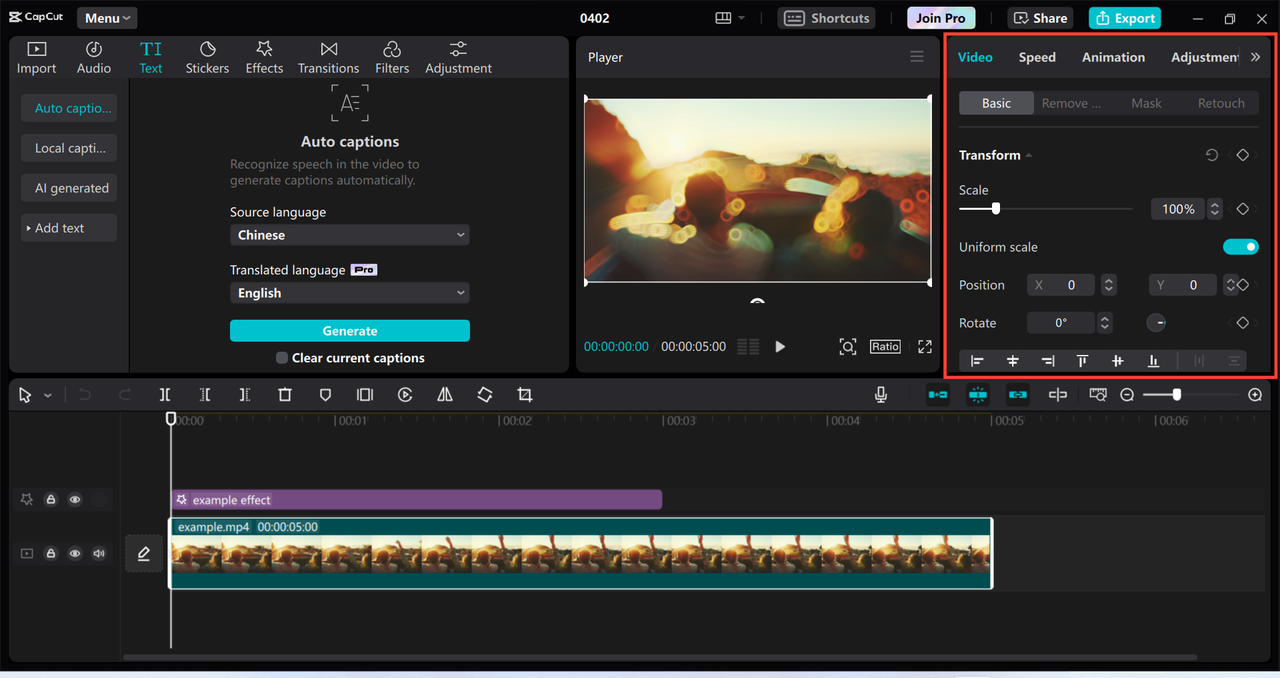Viewport: 1280px width, 678px height.
Task: Open the Animation tab in inspector
Action: [1113, 57]
